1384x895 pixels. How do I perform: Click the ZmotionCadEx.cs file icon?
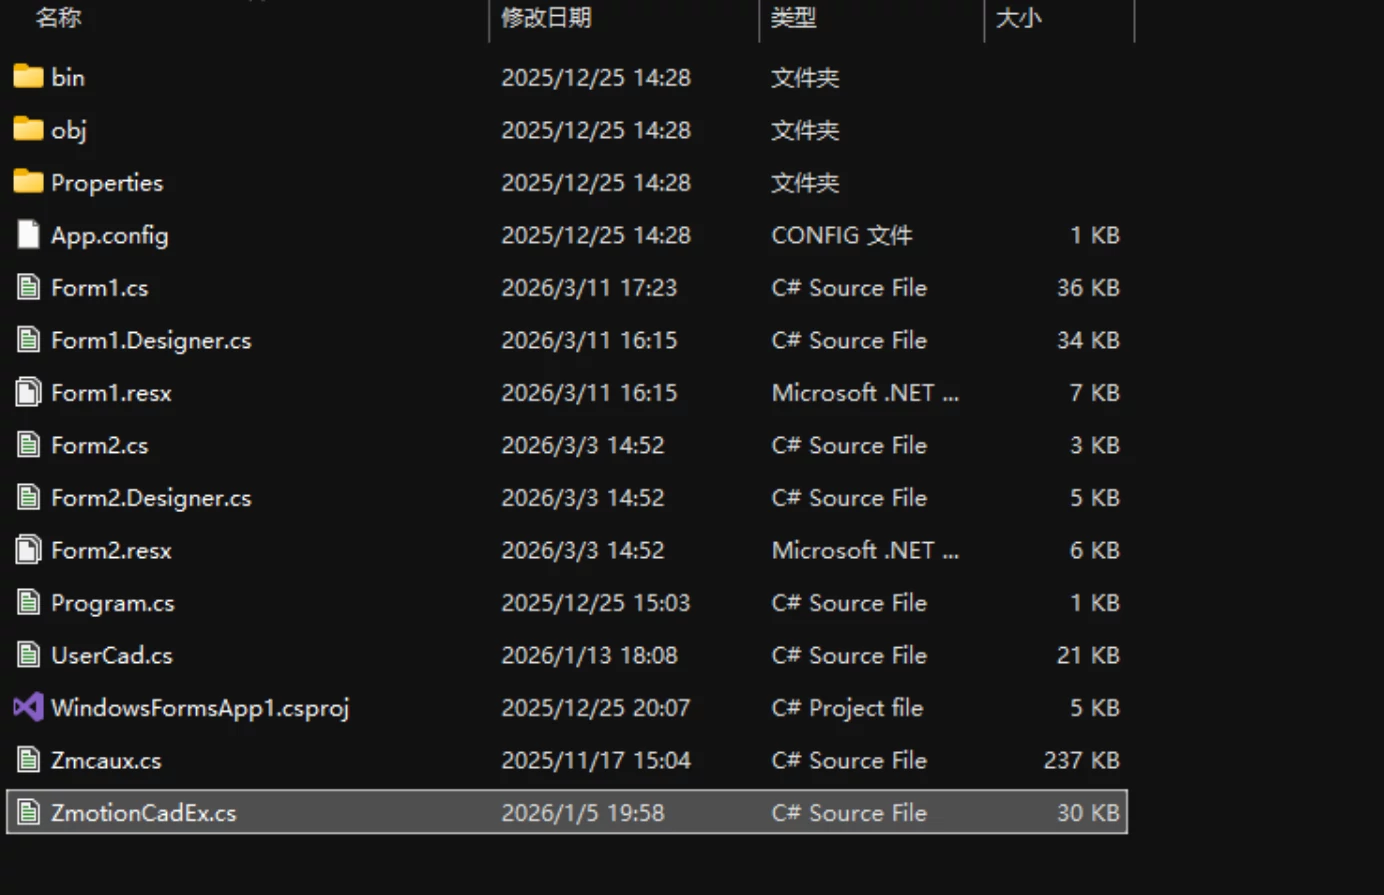coord(28,813)
